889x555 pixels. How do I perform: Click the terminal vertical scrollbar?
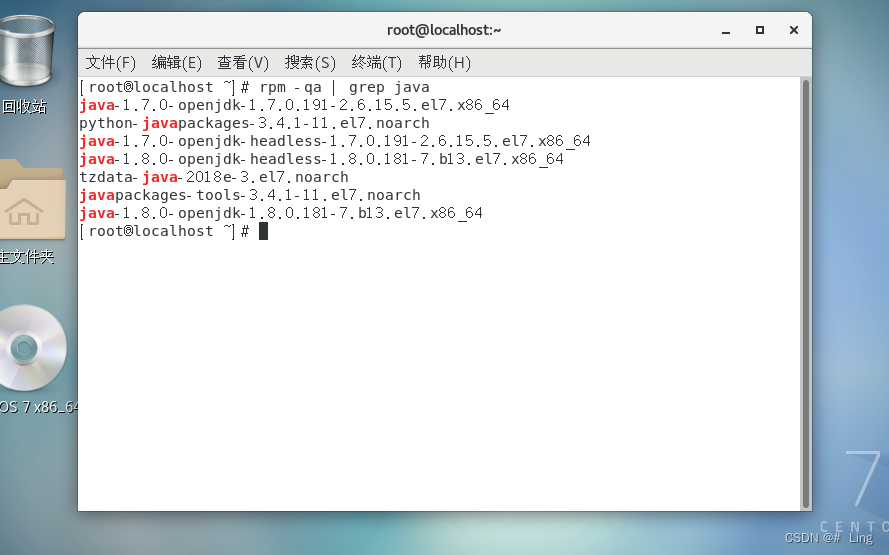pyautogui.click(x=806, y=294)
